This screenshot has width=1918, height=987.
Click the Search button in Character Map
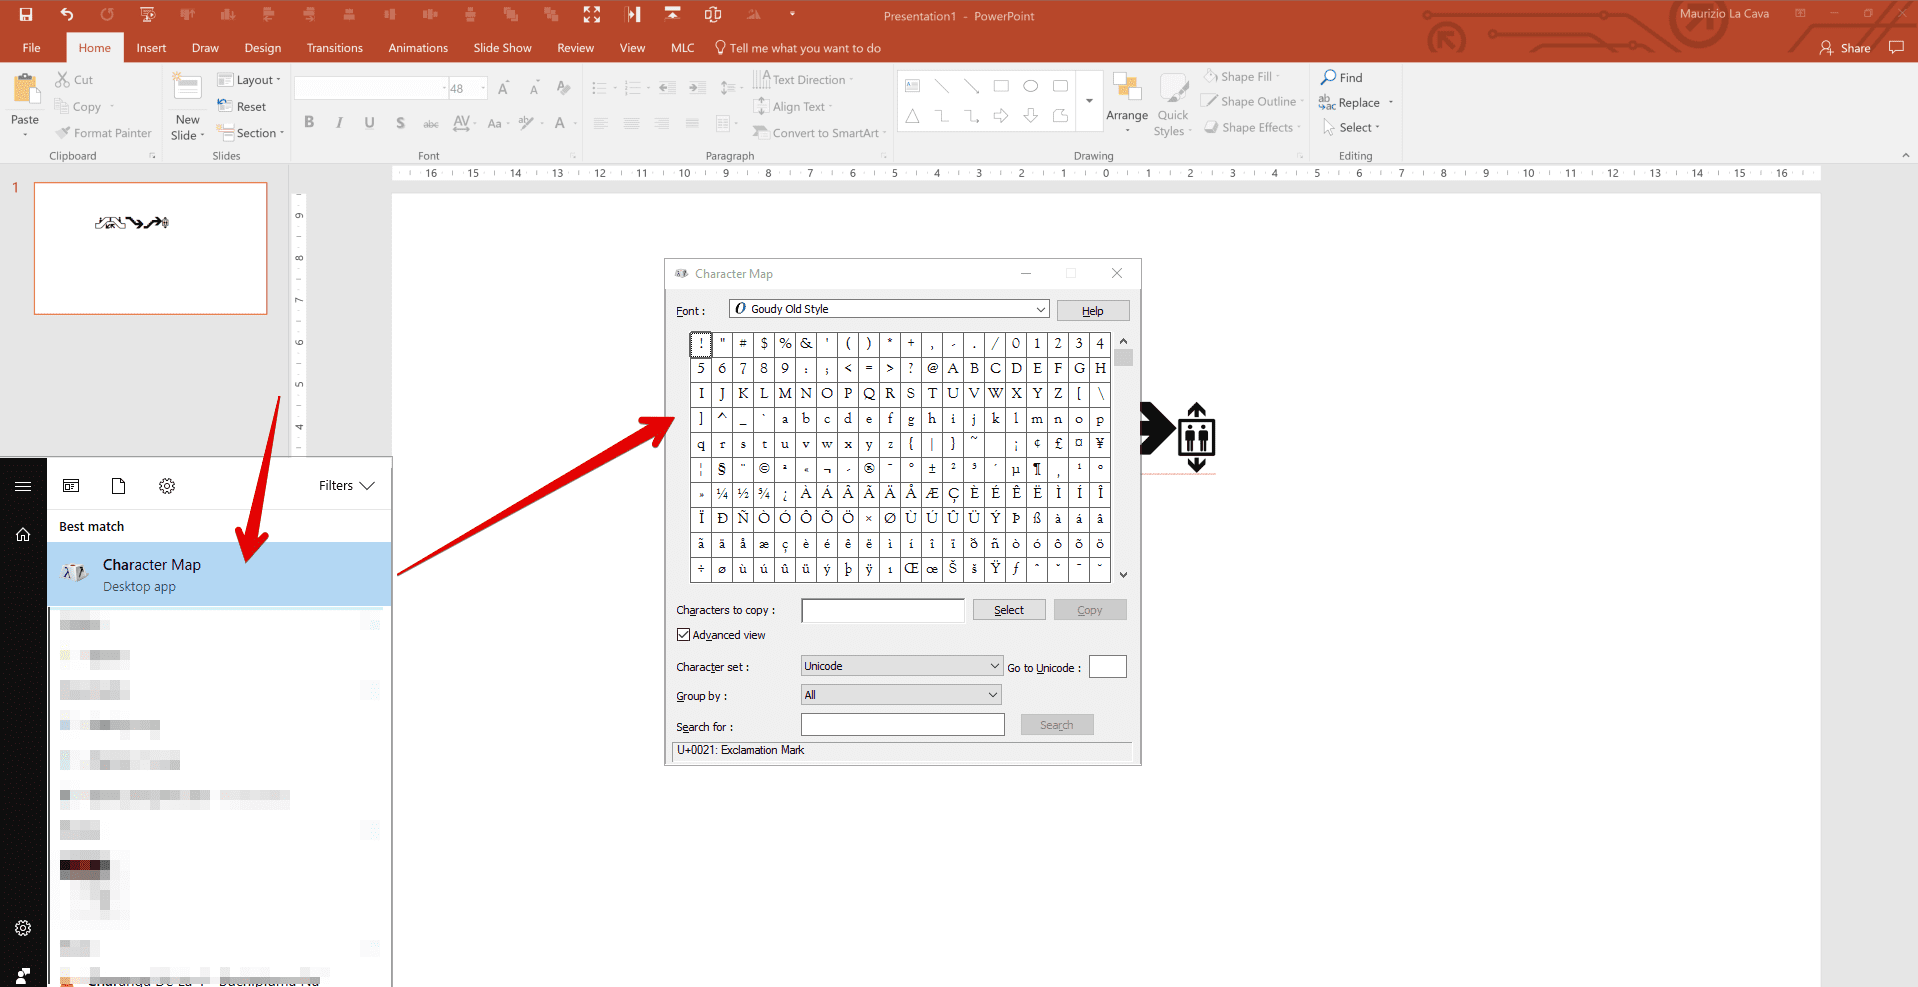[x=1057, y=724]
